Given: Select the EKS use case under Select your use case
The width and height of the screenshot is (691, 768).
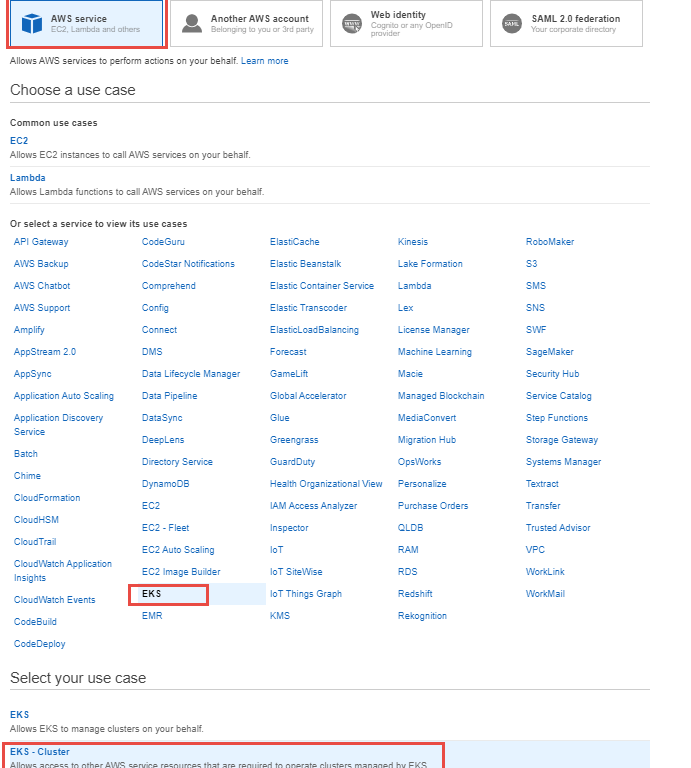Looking at the screenshot, I should click(20, 715).
